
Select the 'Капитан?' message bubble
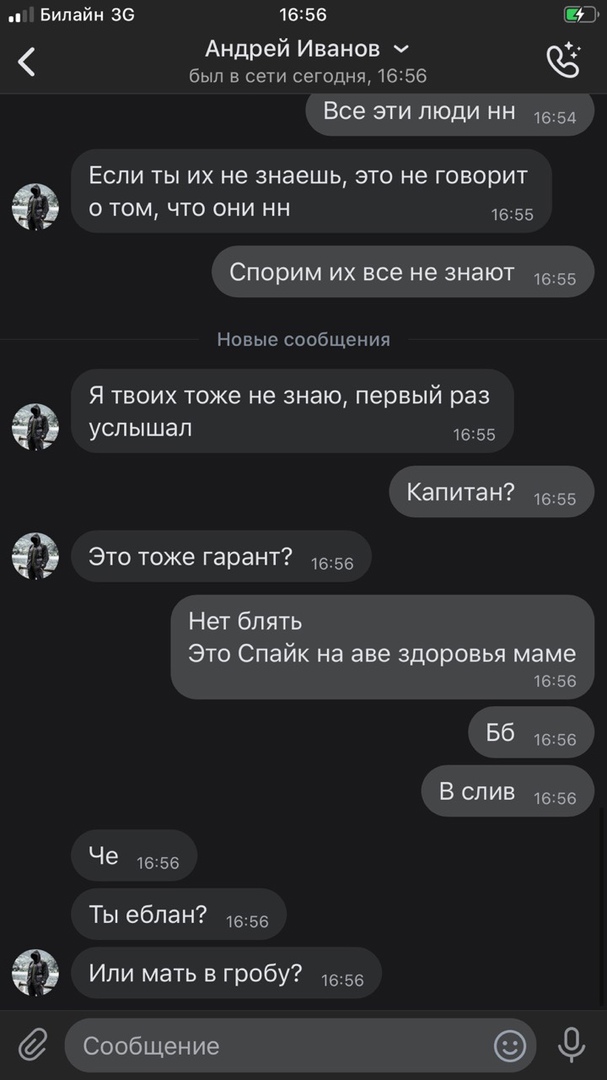point(491,492)
